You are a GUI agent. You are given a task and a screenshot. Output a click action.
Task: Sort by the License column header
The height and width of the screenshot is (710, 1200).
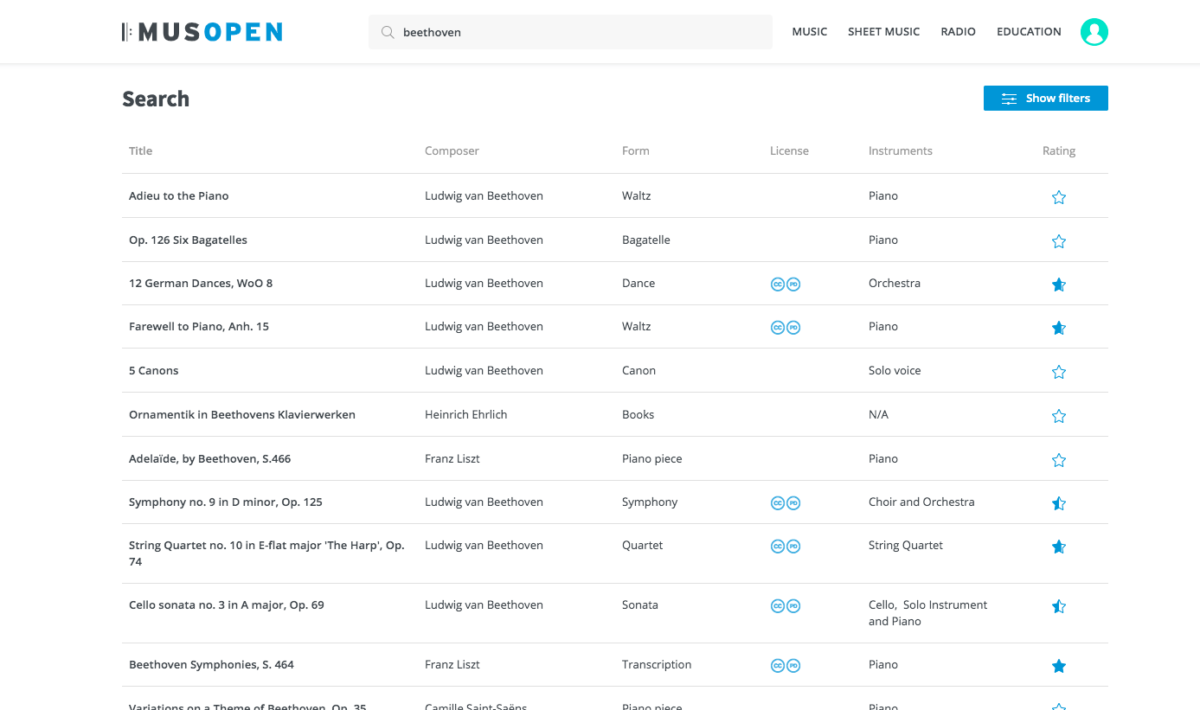[789, 151]
